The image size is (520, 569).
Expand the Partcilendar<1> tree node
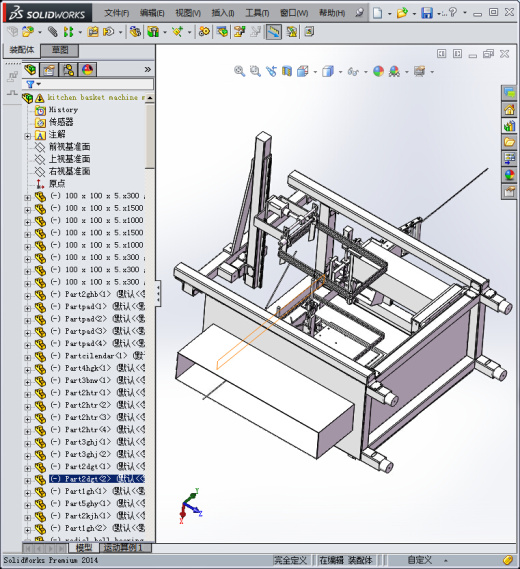tap(28, 357)
